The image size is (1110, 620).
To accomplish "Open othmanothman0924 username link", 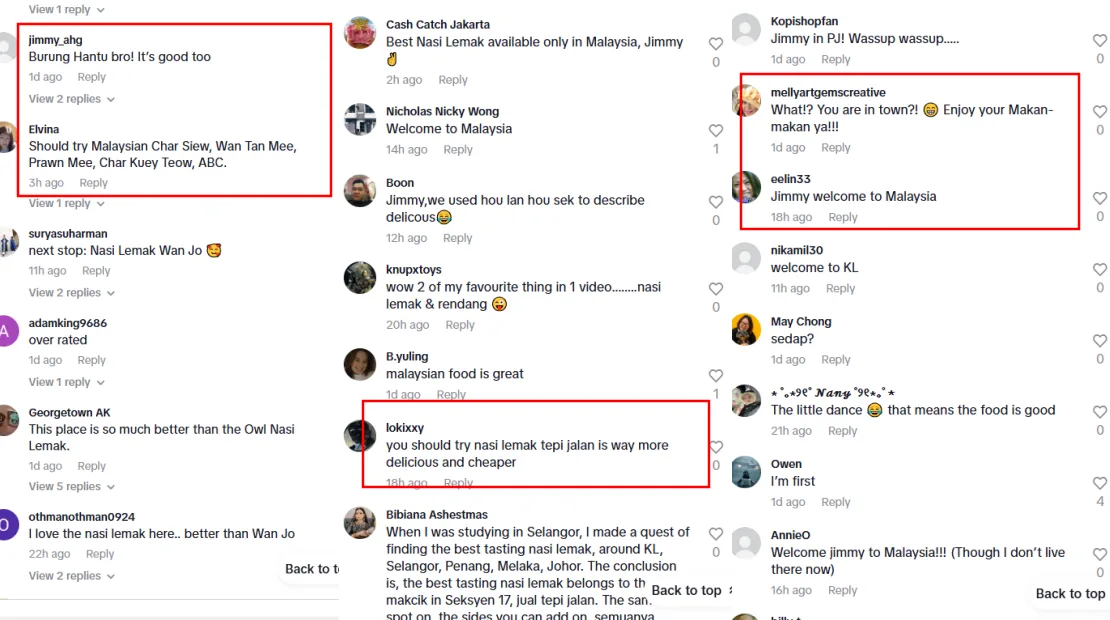I will point(81,517).
